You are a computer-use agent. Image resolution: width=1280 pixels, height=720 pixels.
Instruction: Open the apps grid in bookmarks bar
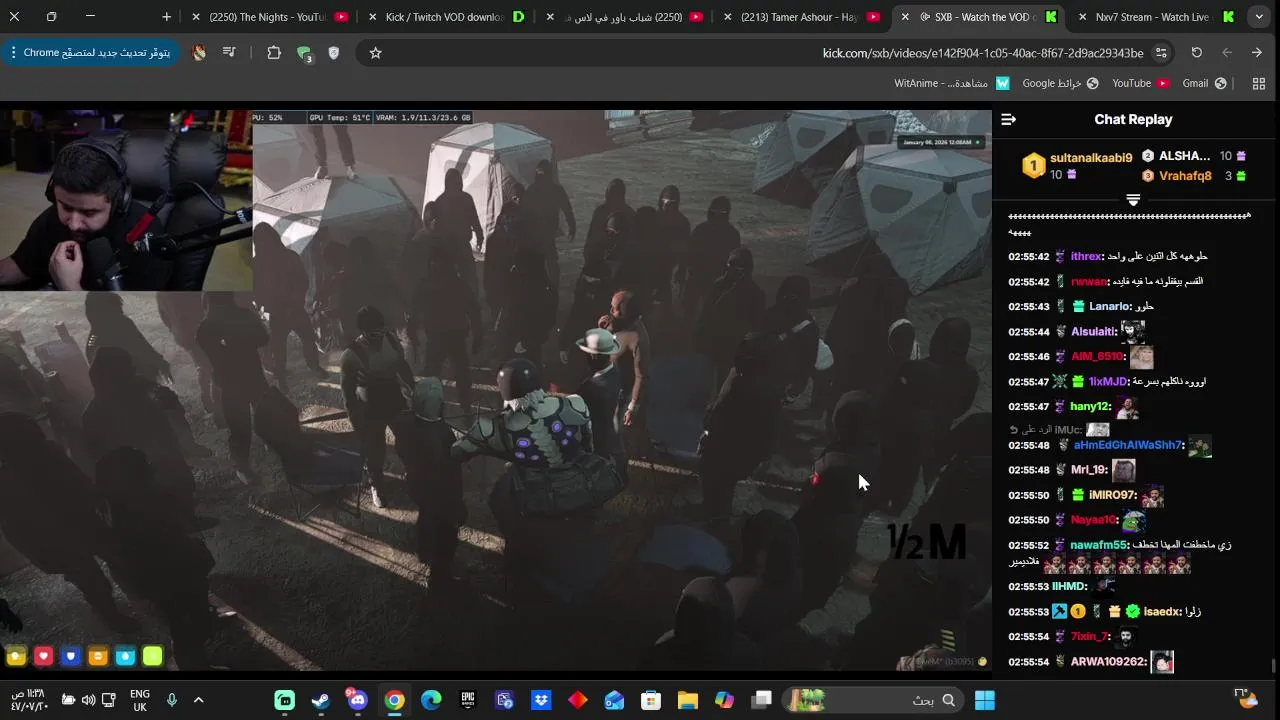tap(1259, 84)
